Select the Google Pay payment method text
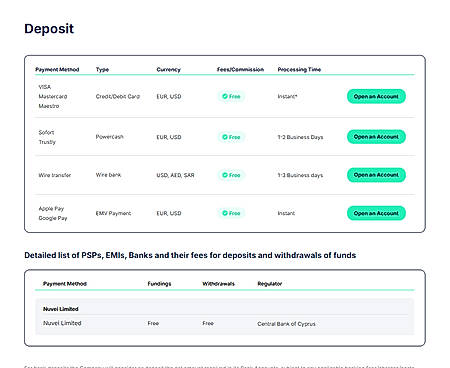 [53, 218]
